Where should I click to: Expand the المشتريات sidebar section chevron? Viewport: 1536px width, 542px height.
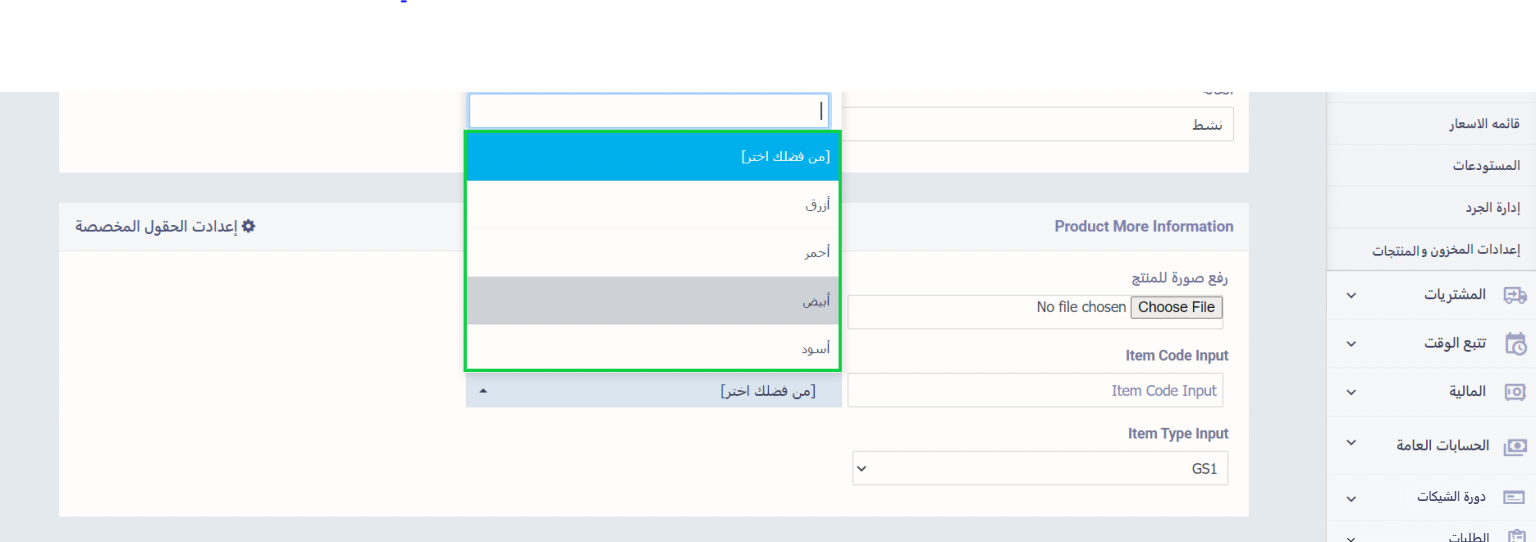click(1351, 296)
